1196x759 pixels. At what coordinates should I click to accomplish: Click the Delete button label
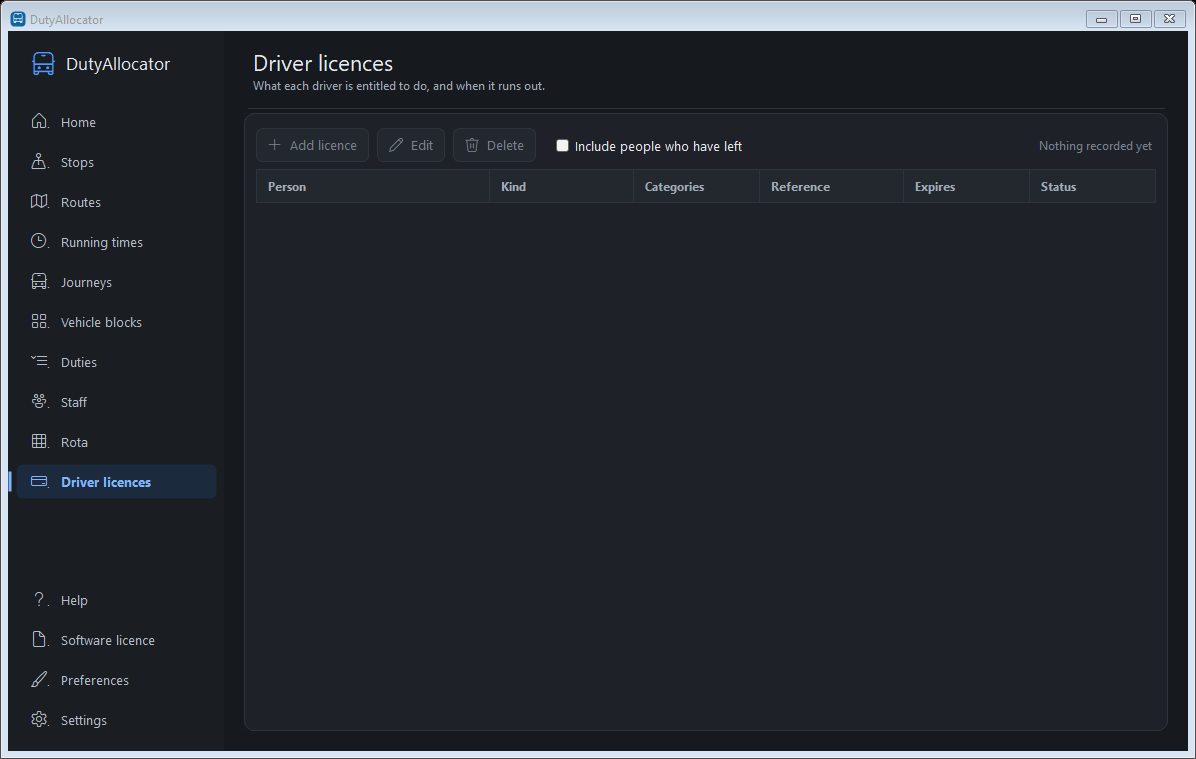pyautogui.click(x=505, y=145)
